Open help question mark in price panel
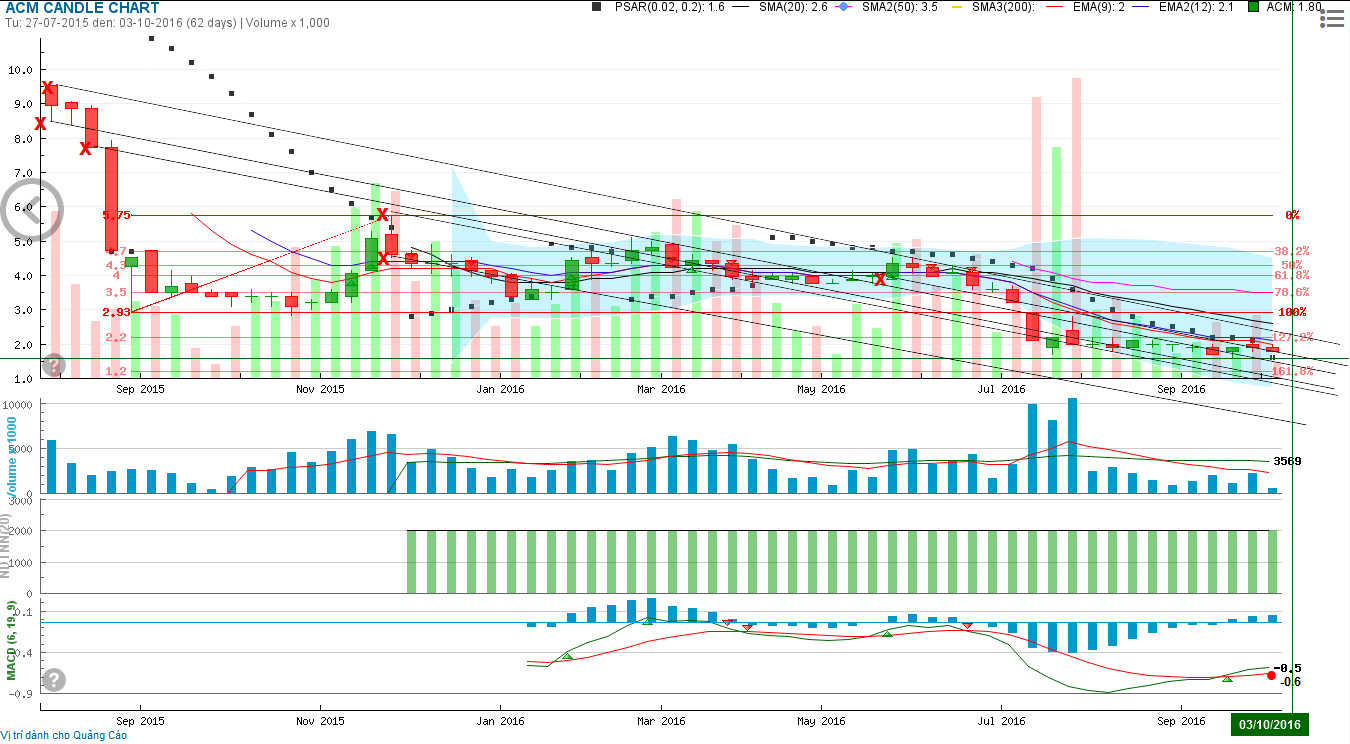This screenshot has height=744, width=1350. 54,365
